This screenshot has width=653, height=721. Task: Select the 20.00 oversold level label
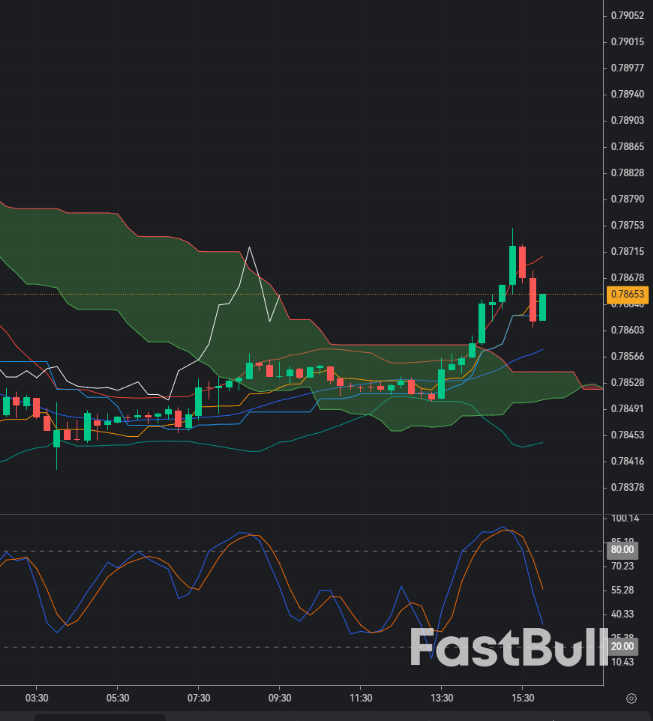[x=623, y=647]
